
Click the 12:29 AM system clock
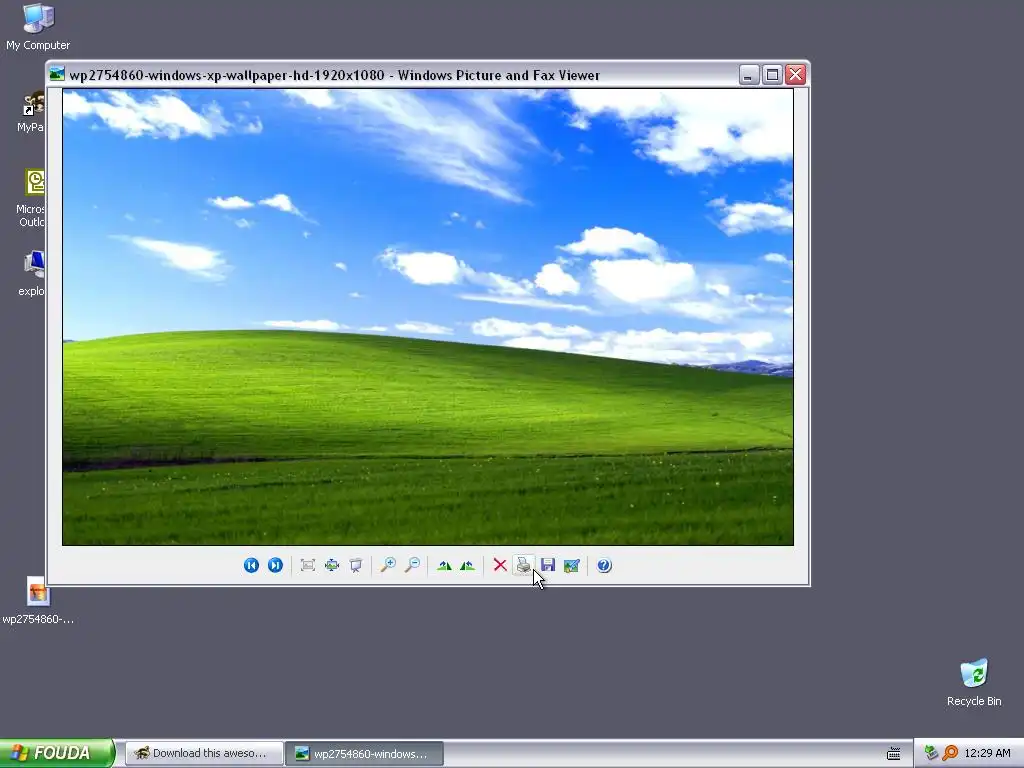987,753
